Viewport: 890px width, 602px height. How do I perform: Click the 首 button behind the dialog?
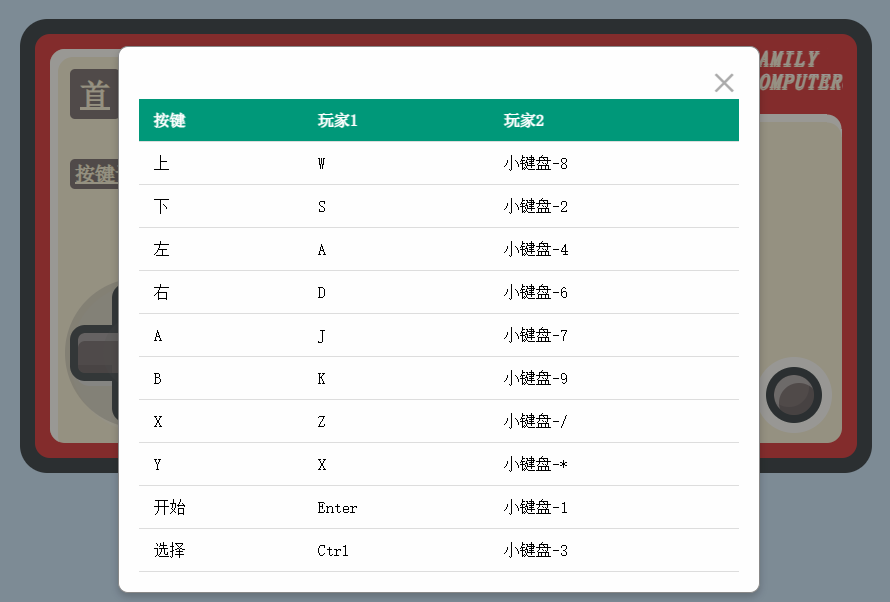[94, 94]
